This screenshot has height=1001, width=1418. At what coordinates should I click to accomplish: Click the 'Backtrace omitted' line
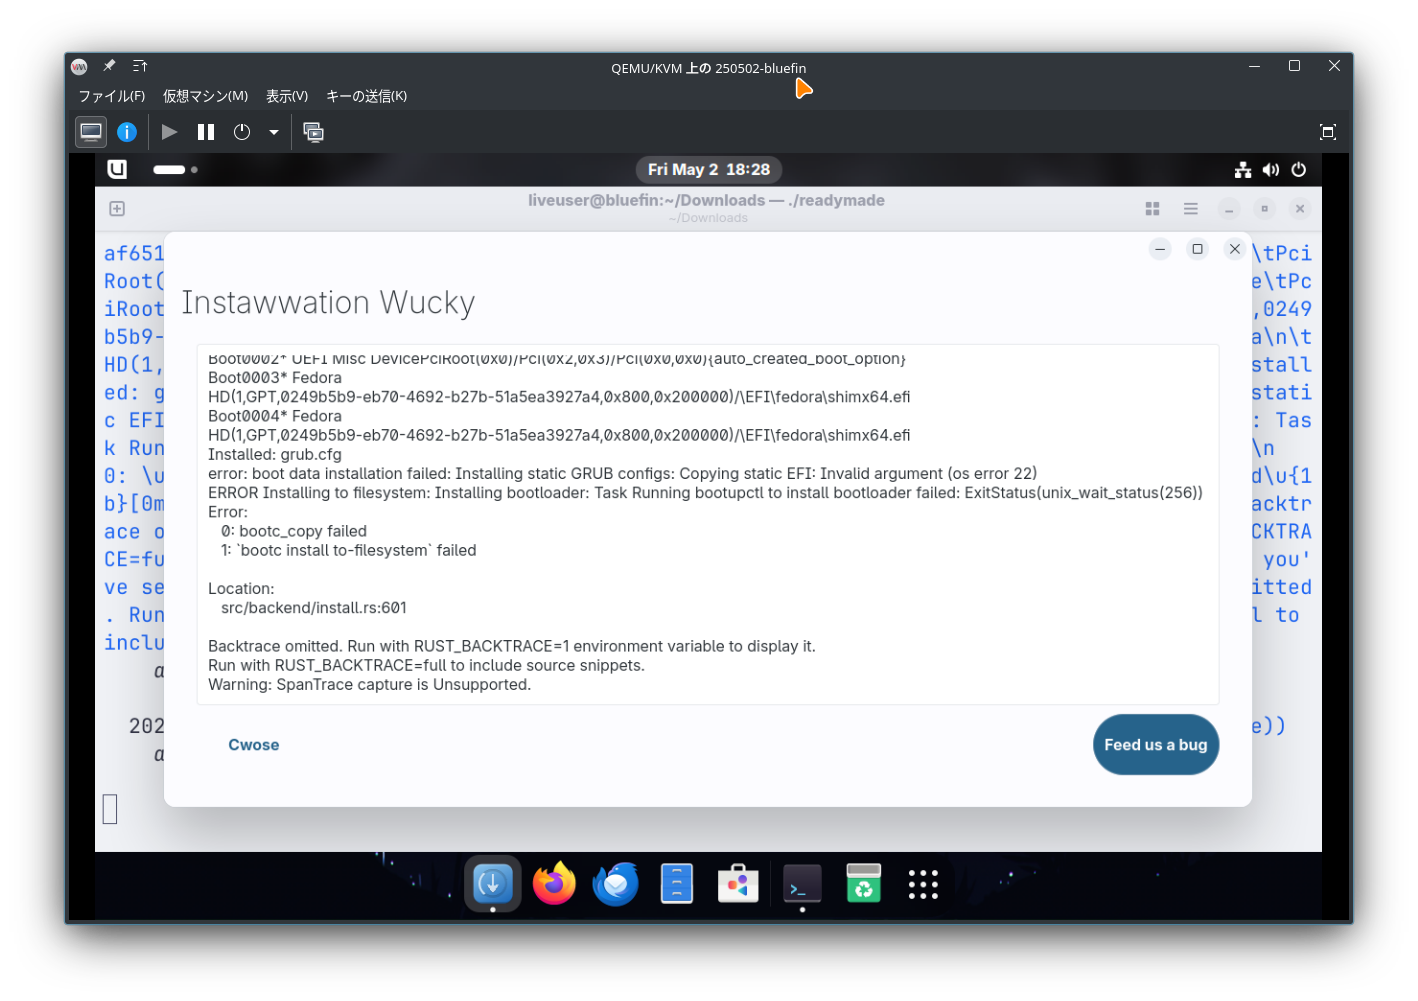click(x=512, y=646)
